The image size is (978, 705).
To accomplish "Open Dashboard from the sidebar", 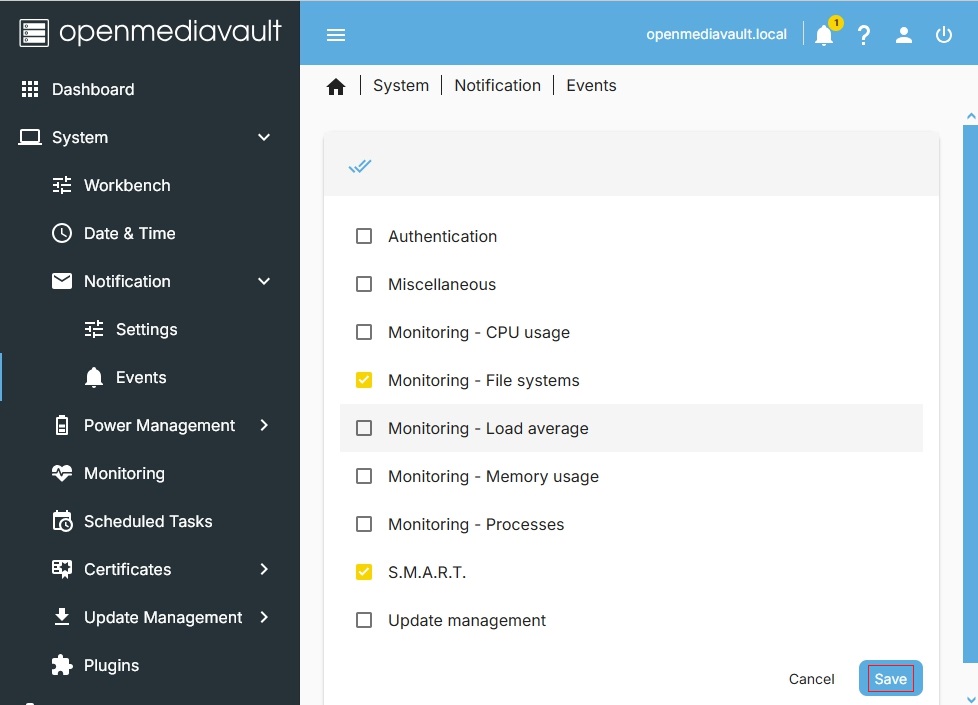I will pyautogui.click(x=93, y=89).
